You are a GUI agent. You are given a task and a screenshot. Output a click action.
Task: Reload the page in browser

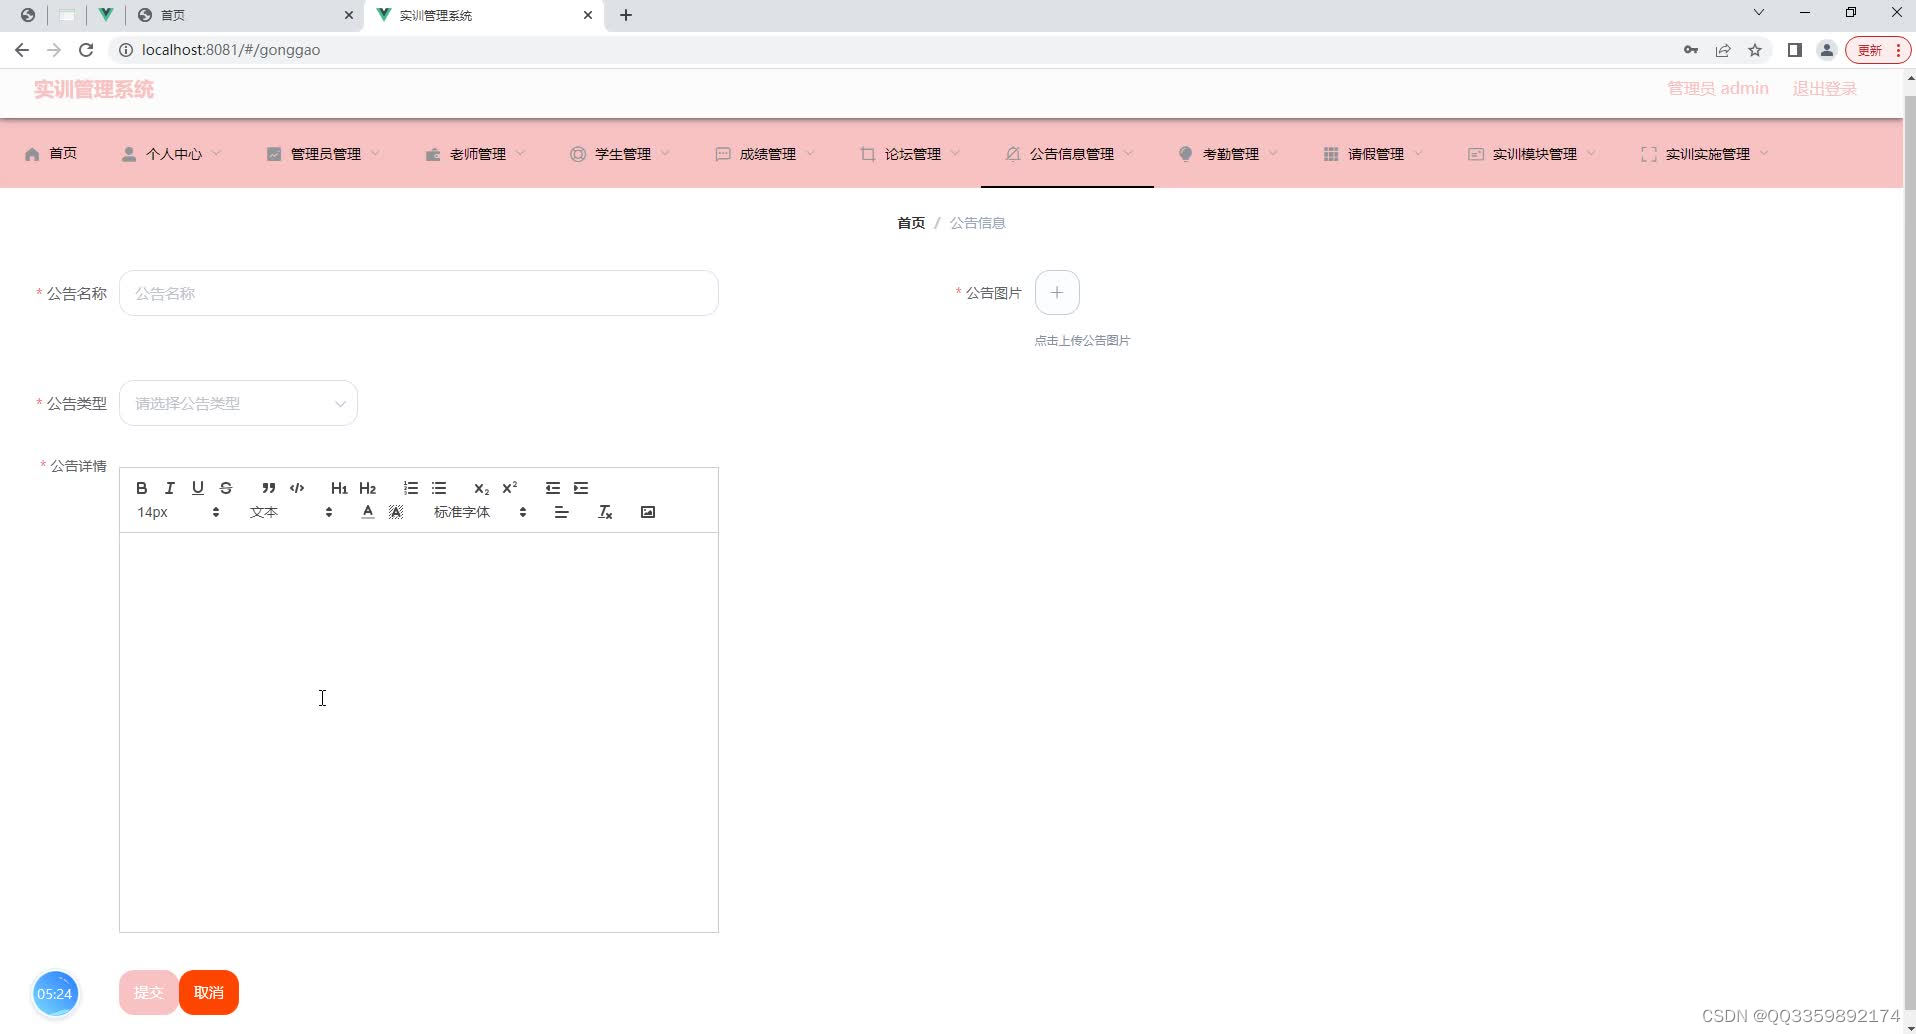(x=86, y=50)
